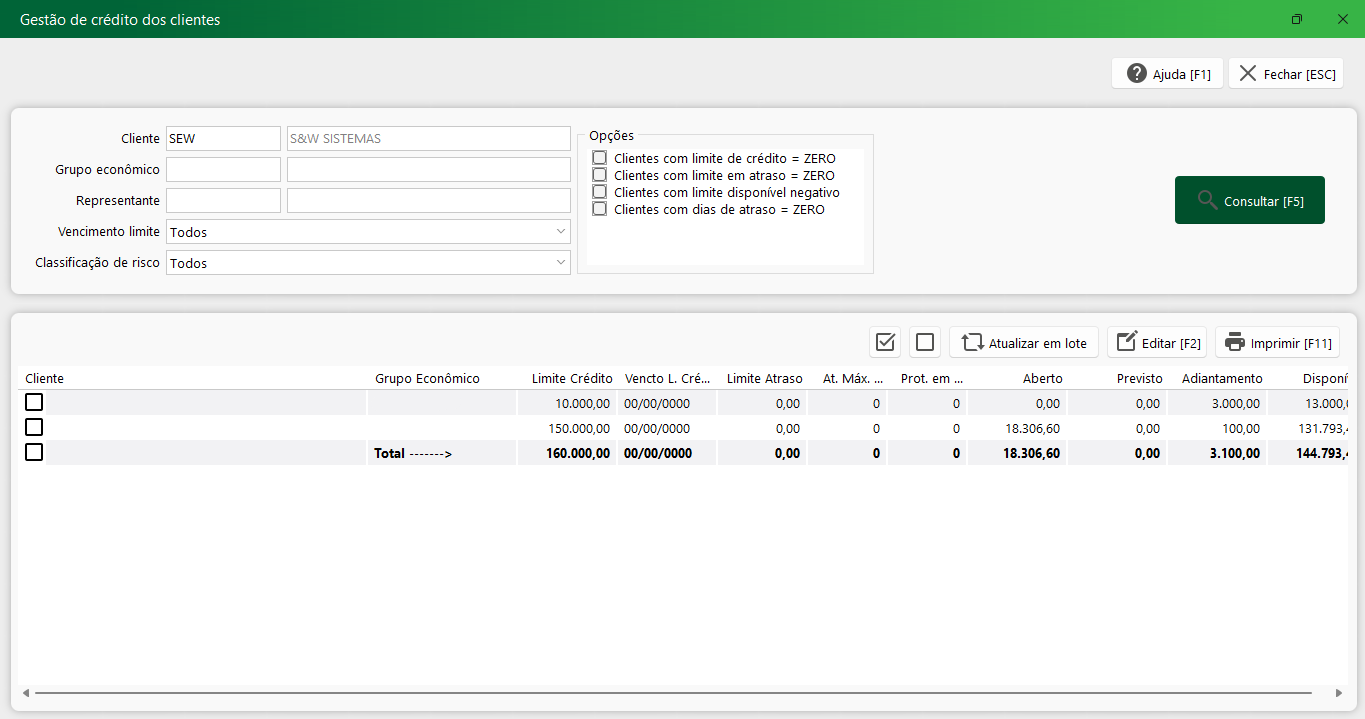
Task: Enable 'Clientes com limite em atraso = ZERO'
Action: [600, 175]
